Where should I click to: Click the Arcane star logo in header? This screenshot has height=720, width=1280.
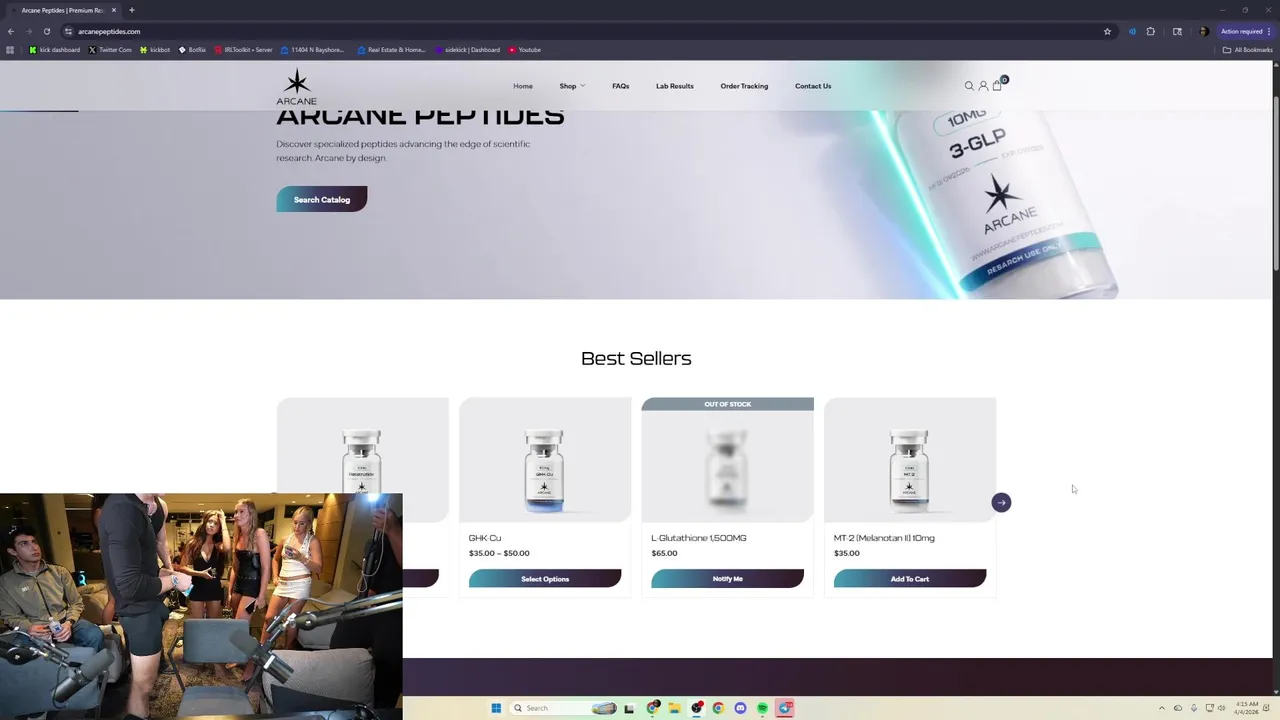(296, 86)
